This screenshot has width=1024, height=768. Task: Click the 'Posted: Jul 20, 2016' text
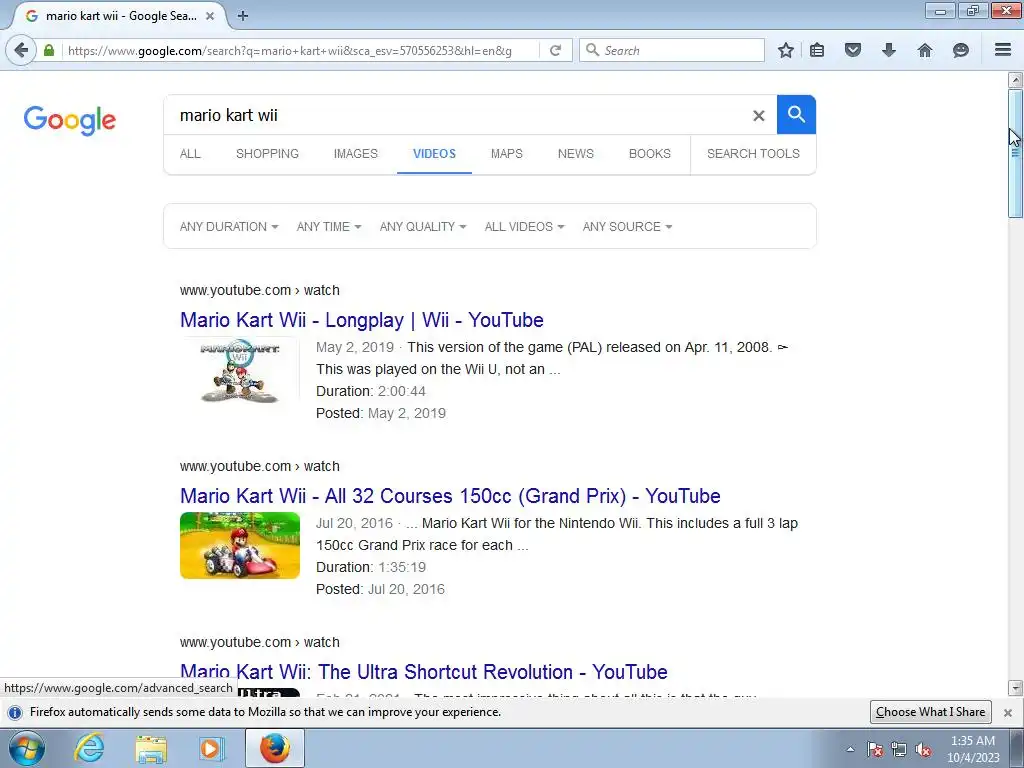[380, 589]
